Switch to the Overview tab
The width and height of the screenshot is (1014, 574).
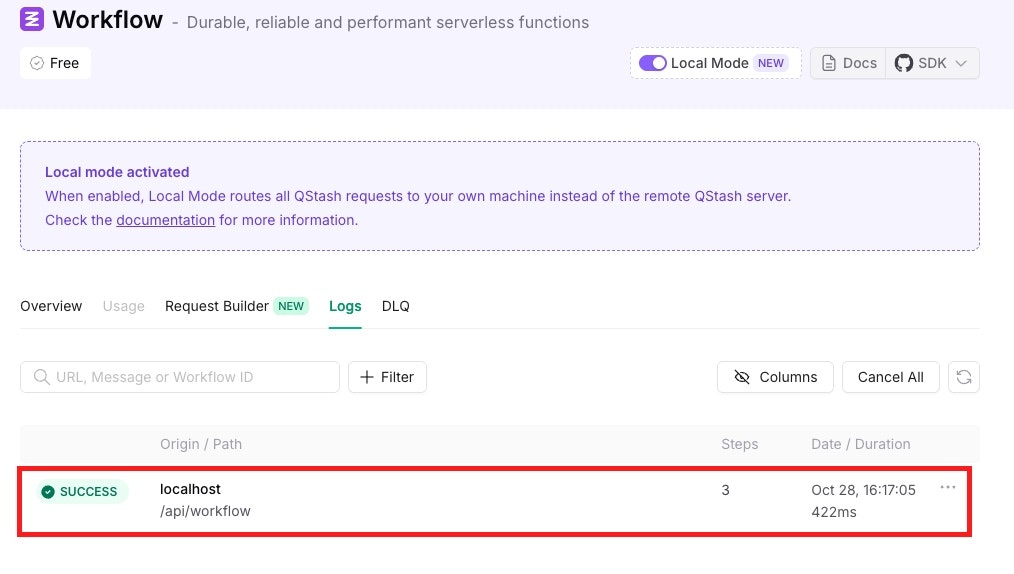tap(51, 306)
